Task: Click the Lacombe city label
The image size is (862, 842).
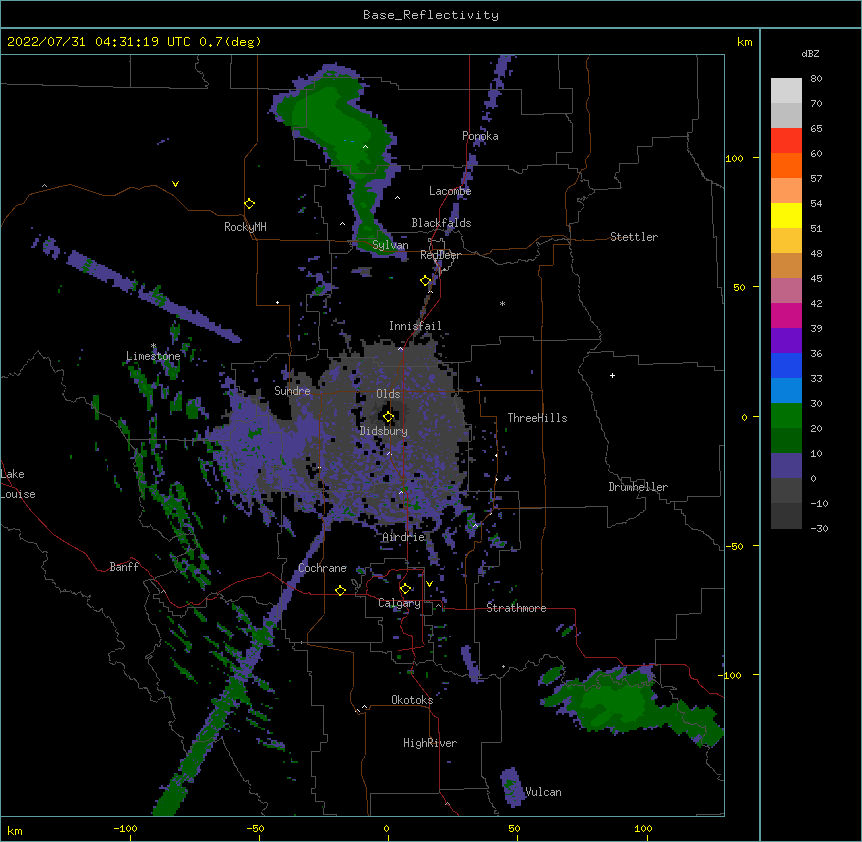Action: (x=450, y=191)
